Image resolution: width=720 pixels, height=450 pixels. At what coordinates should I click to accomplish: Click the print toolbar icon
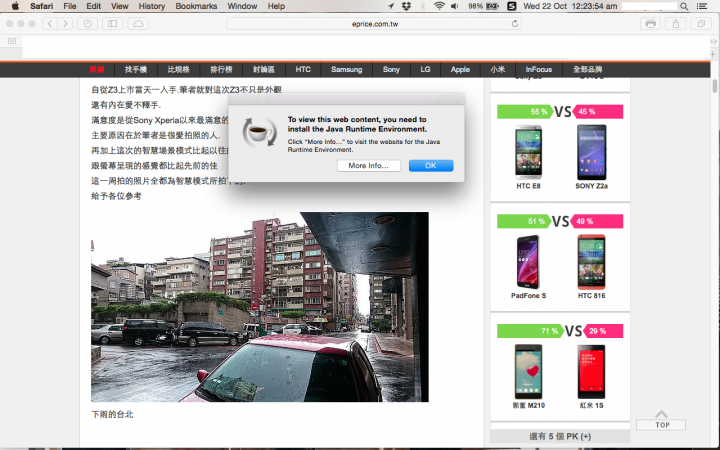[x=650, y=23]
